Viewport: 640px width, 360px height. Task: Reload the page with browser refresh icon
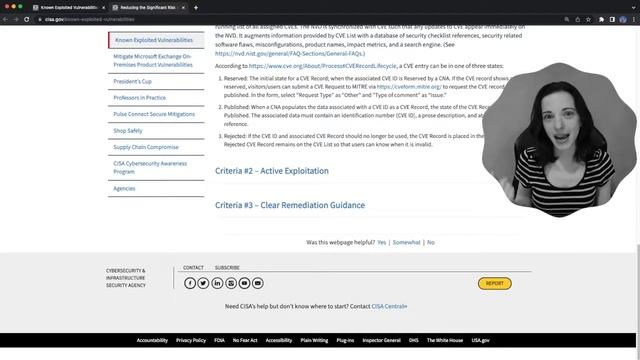[x=27, y=19]
